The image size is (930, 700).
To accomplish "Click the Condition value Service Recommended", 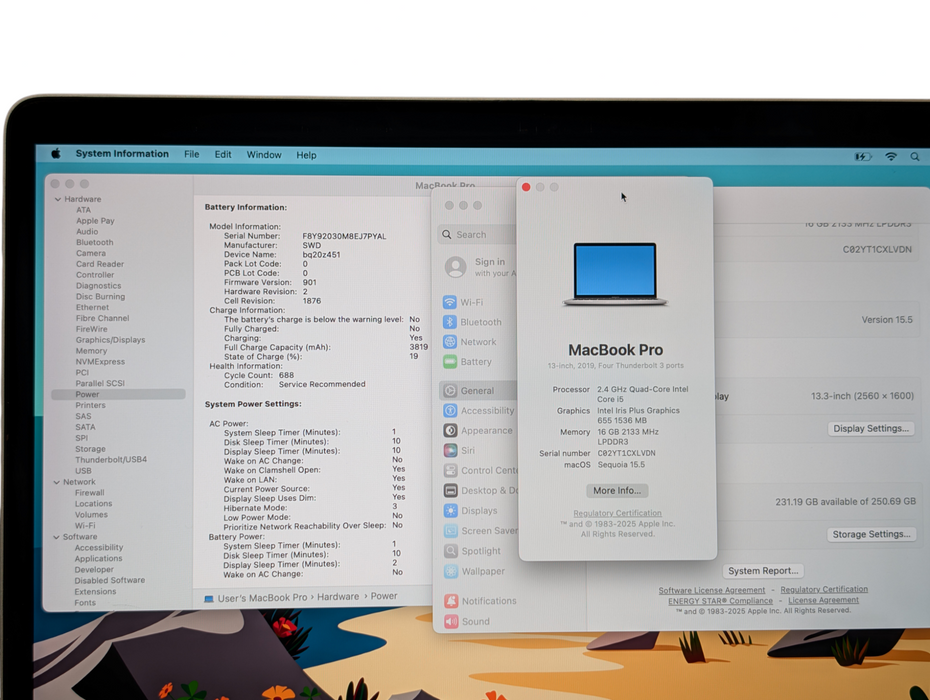I will [x=322, y=384].
